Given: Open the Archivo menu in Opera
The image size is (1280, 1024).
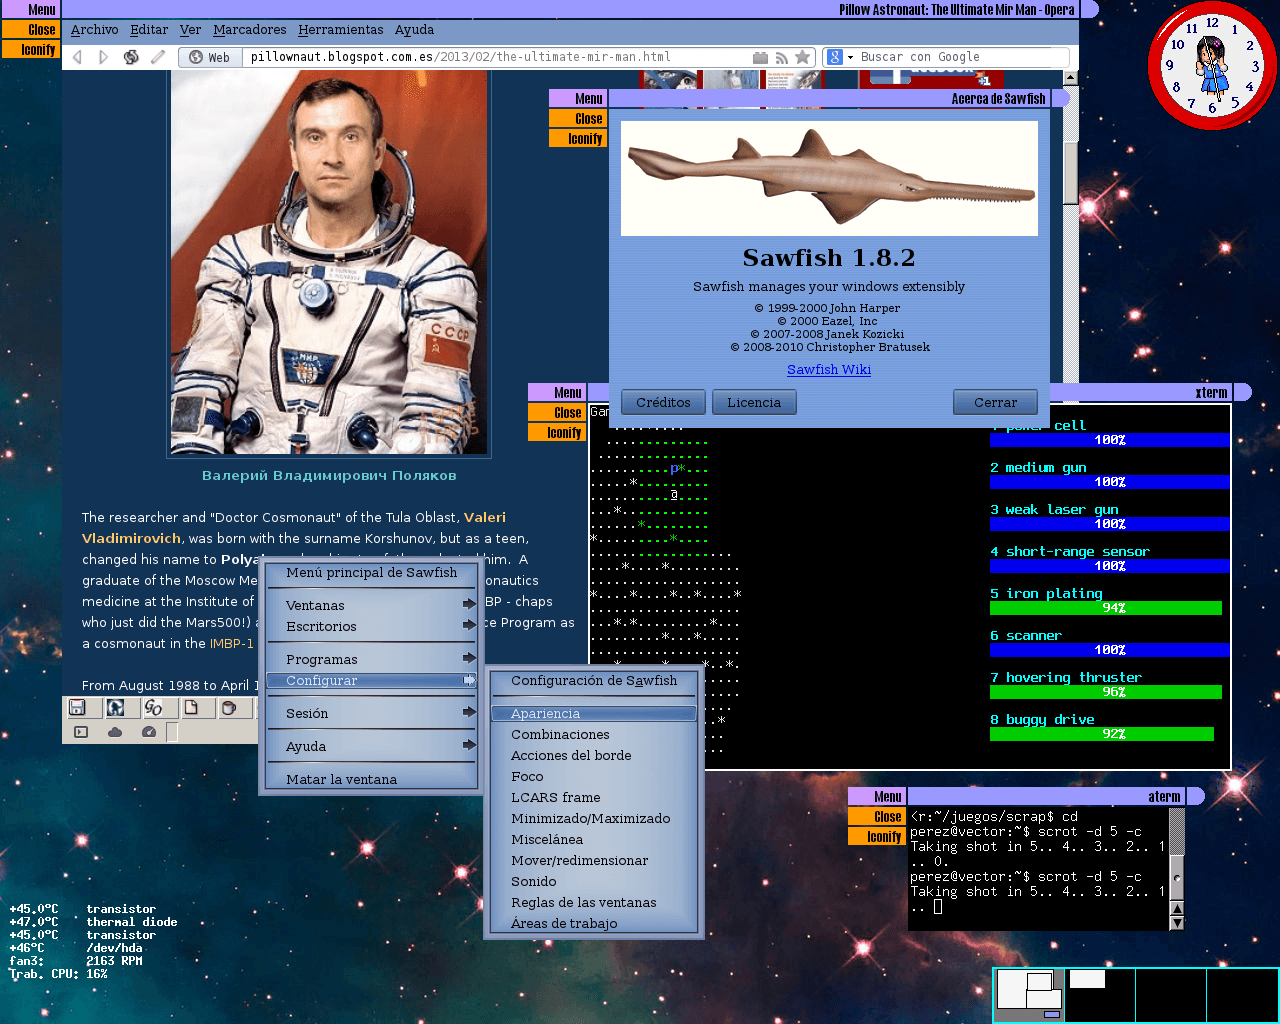Looking at the screenshot, I should [x=94, y=30].
